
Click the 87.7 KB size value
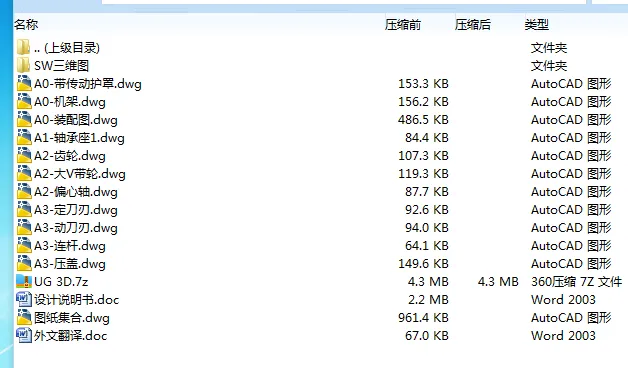427,192
